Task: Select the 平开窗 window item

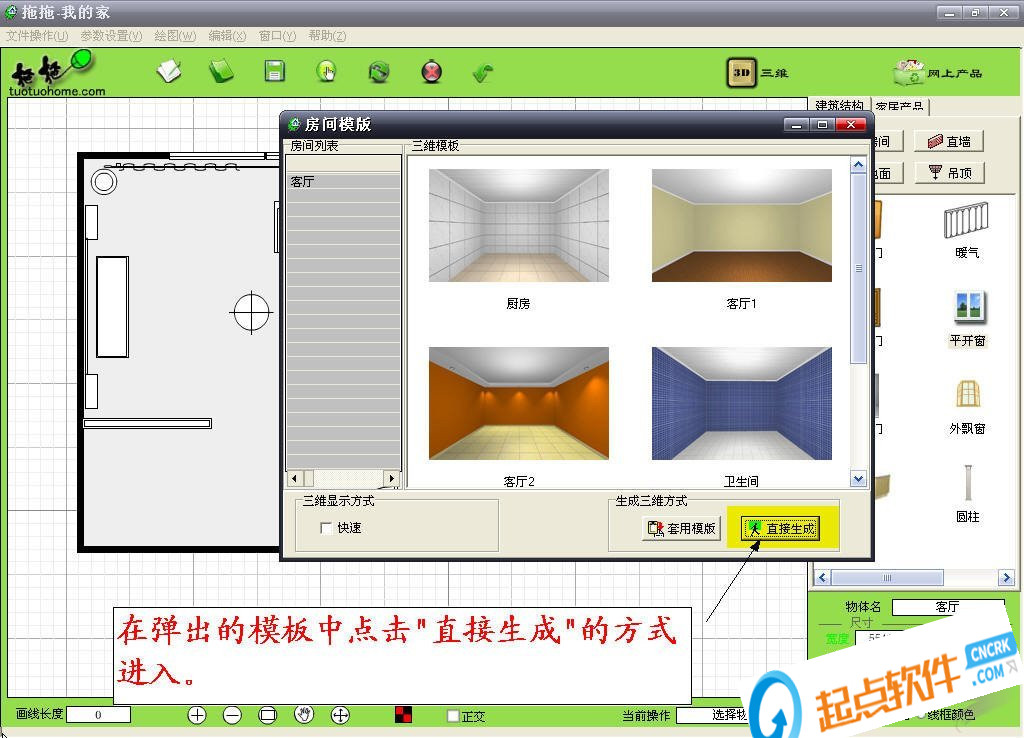Action: (967, 319)
